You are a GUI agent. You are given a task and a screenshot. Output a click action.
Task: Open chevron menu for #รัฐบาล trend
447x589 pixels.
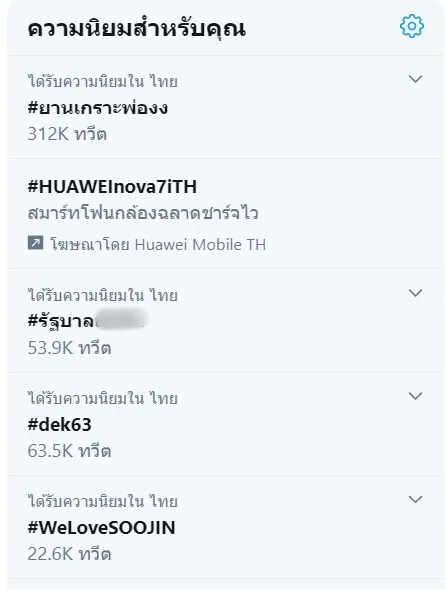[x=415, y=293]
